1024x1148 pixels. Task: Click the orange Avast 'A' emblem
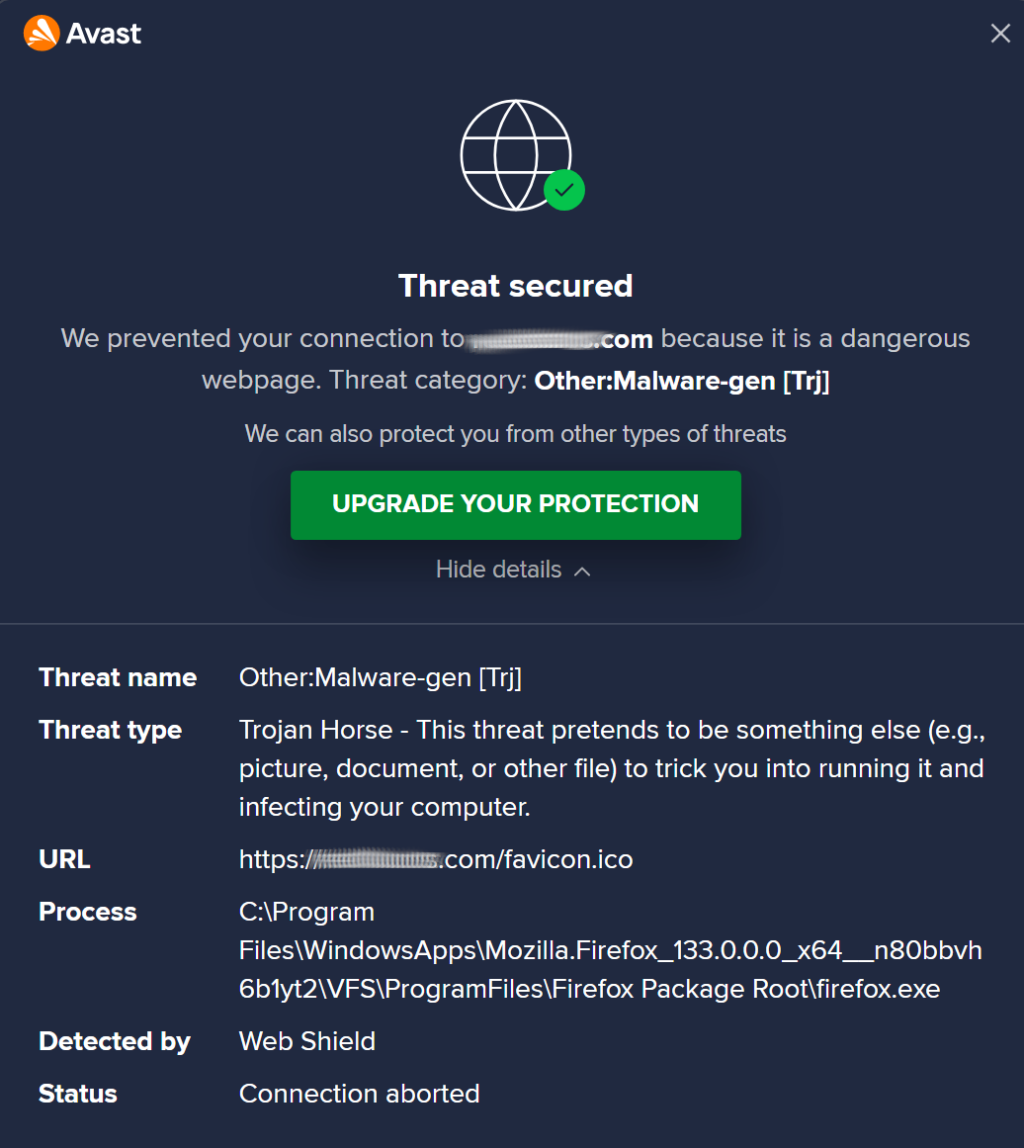(x=40, y=32)
